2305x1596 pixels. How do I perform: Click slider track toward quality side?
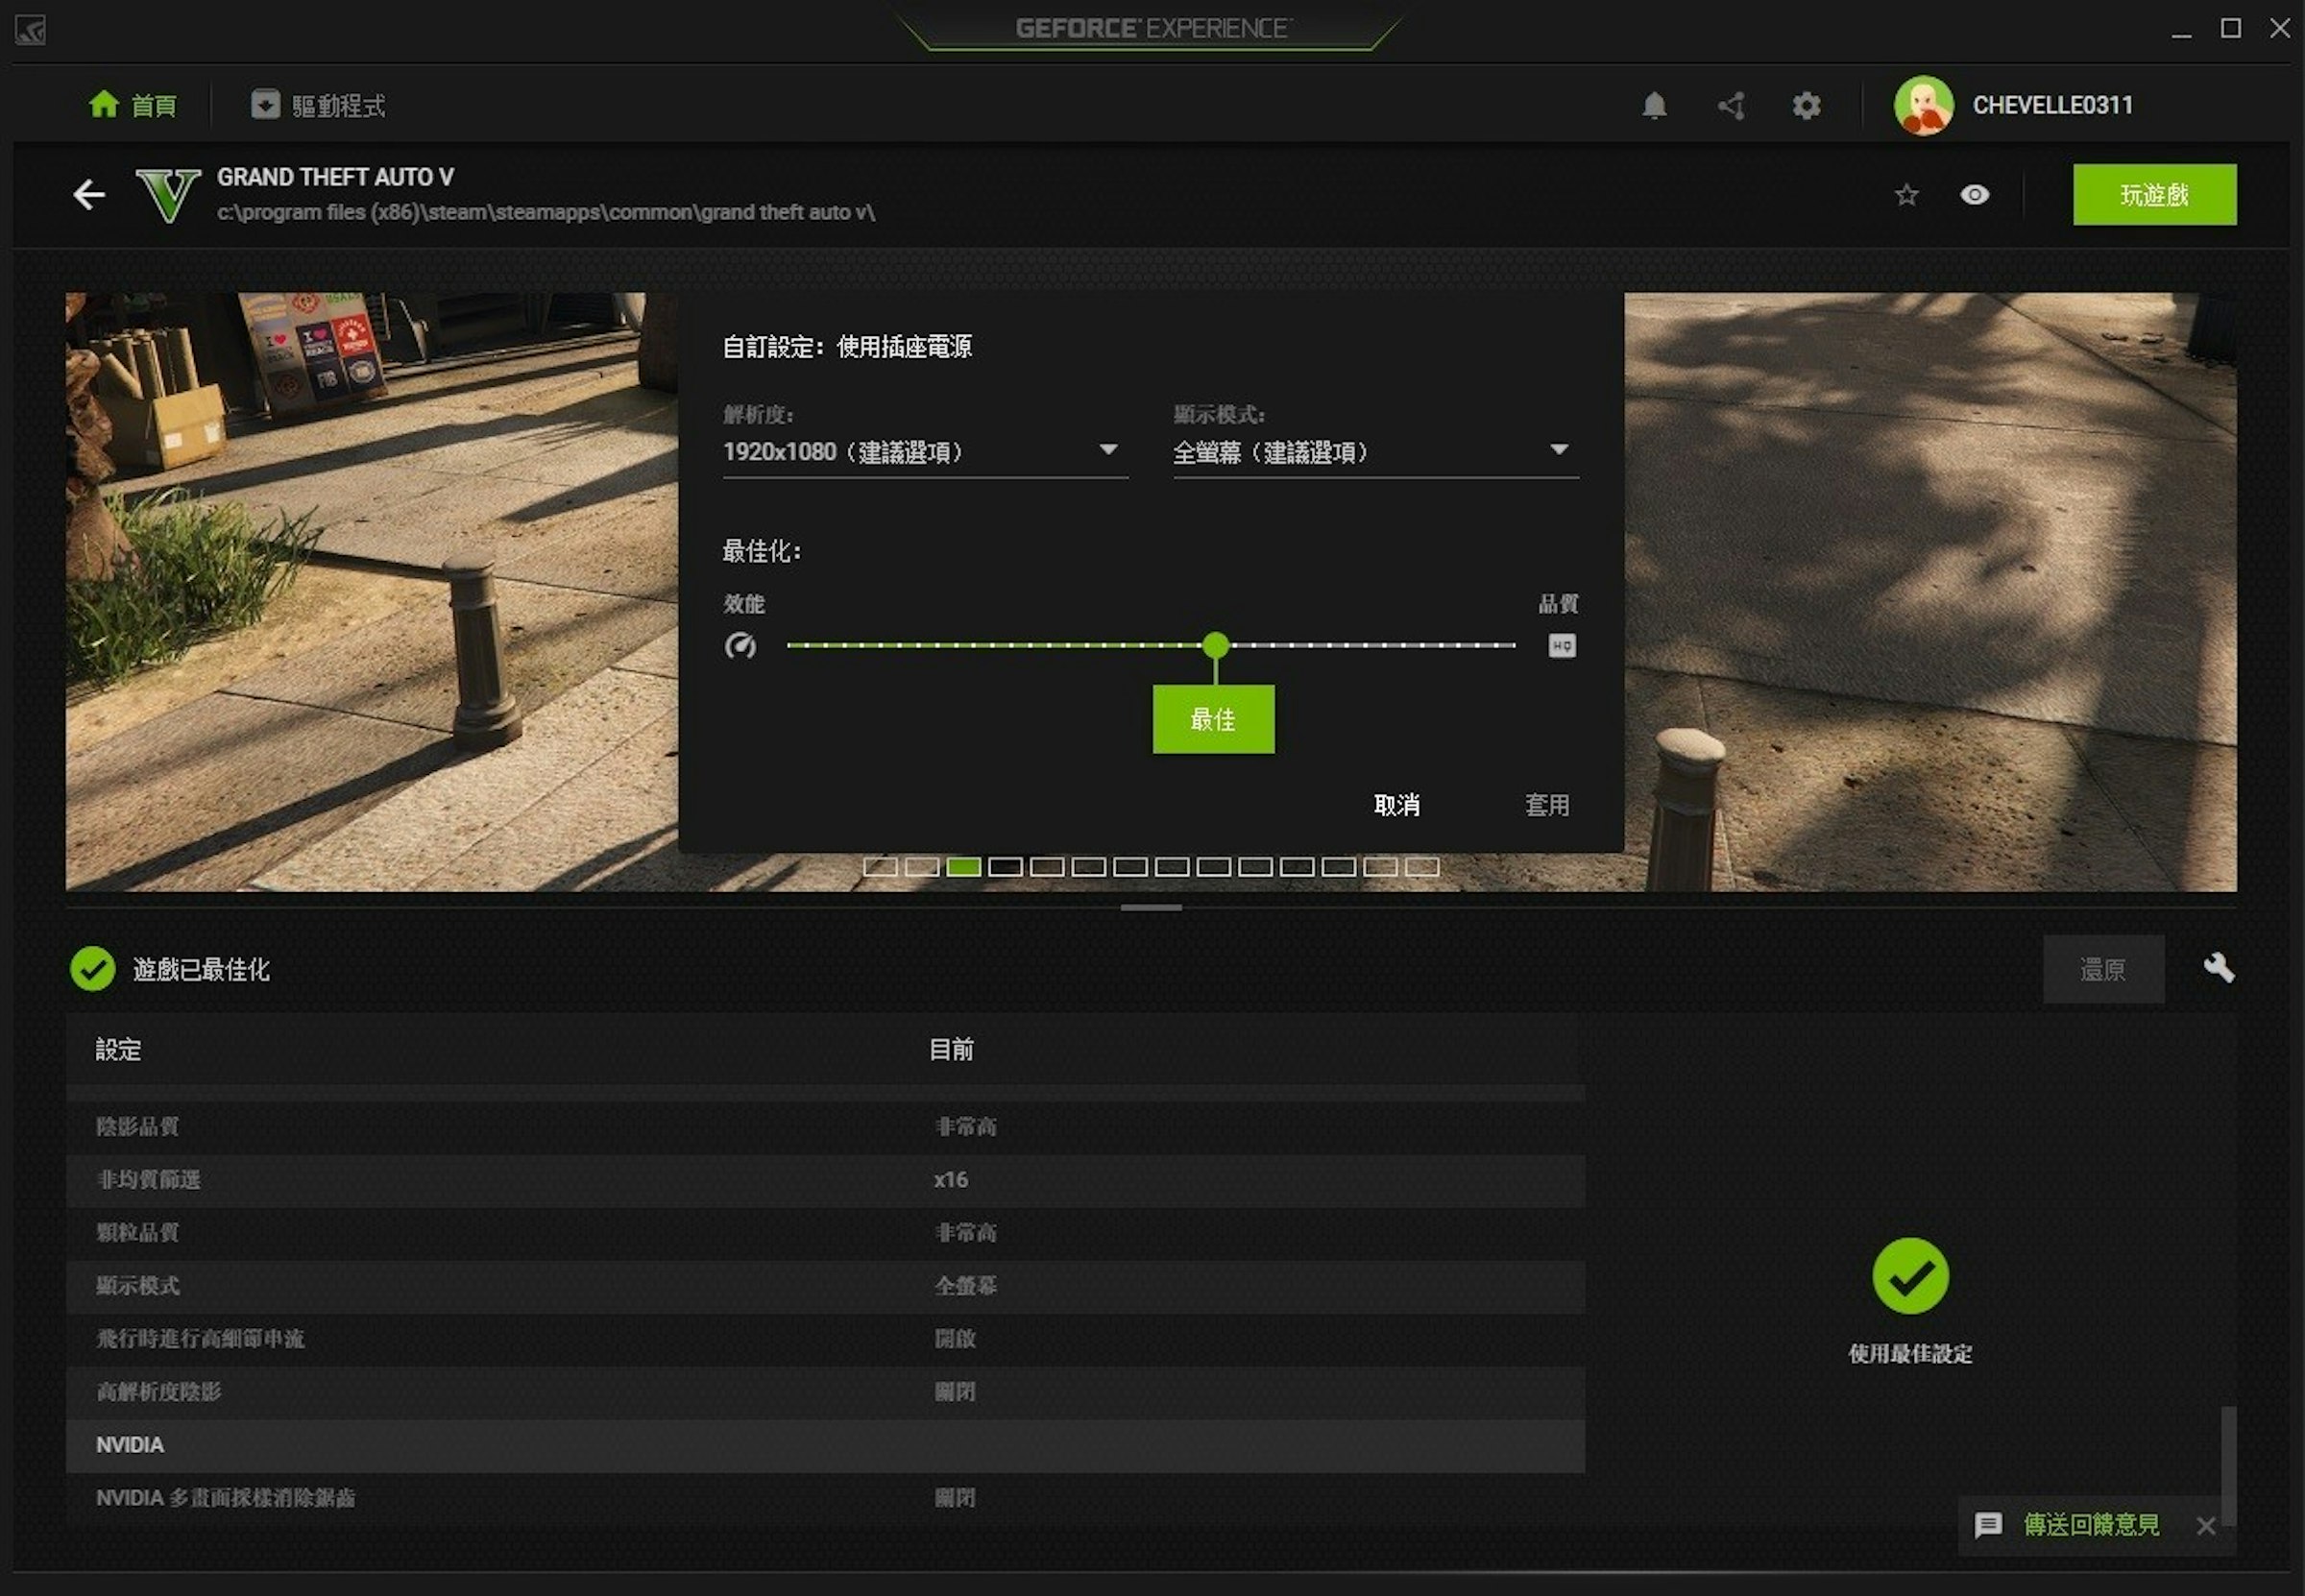1372,645
